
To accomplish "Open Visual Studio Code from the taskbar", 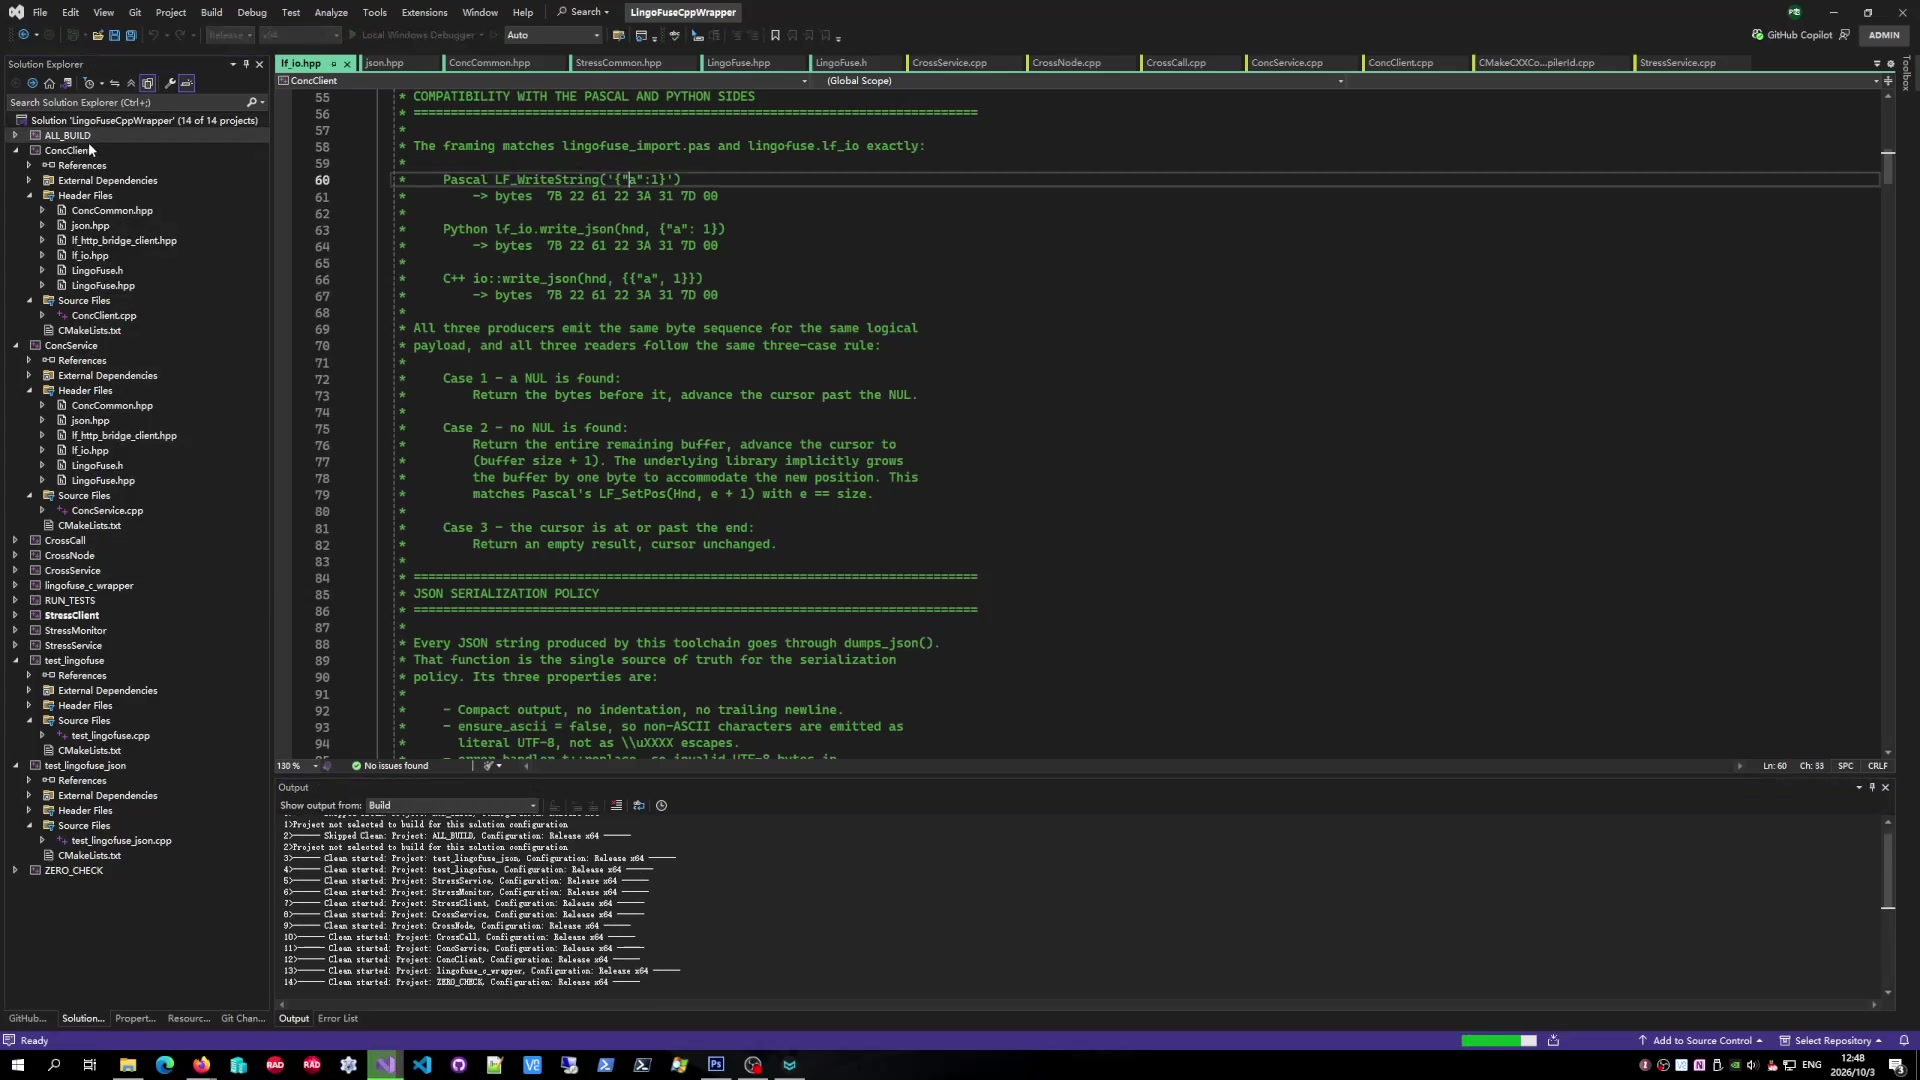I will pos(422,1065).
